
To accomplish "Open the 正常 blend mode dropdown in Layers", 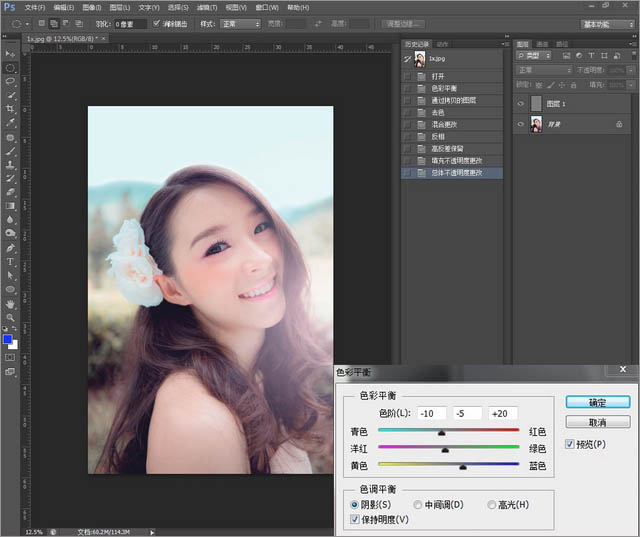I will (x=542, y=70).
